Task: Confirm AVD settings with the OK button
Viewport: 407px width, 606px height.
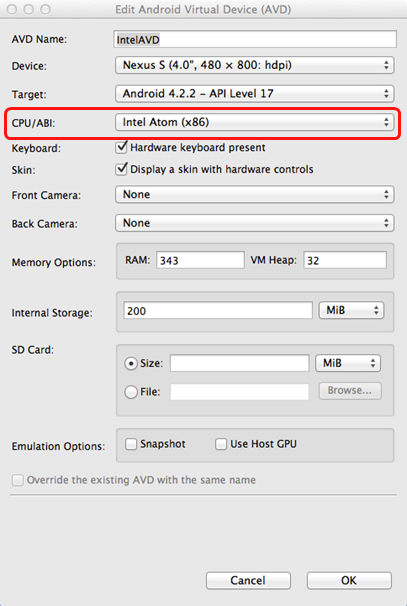Action: [x=349, y=580]
